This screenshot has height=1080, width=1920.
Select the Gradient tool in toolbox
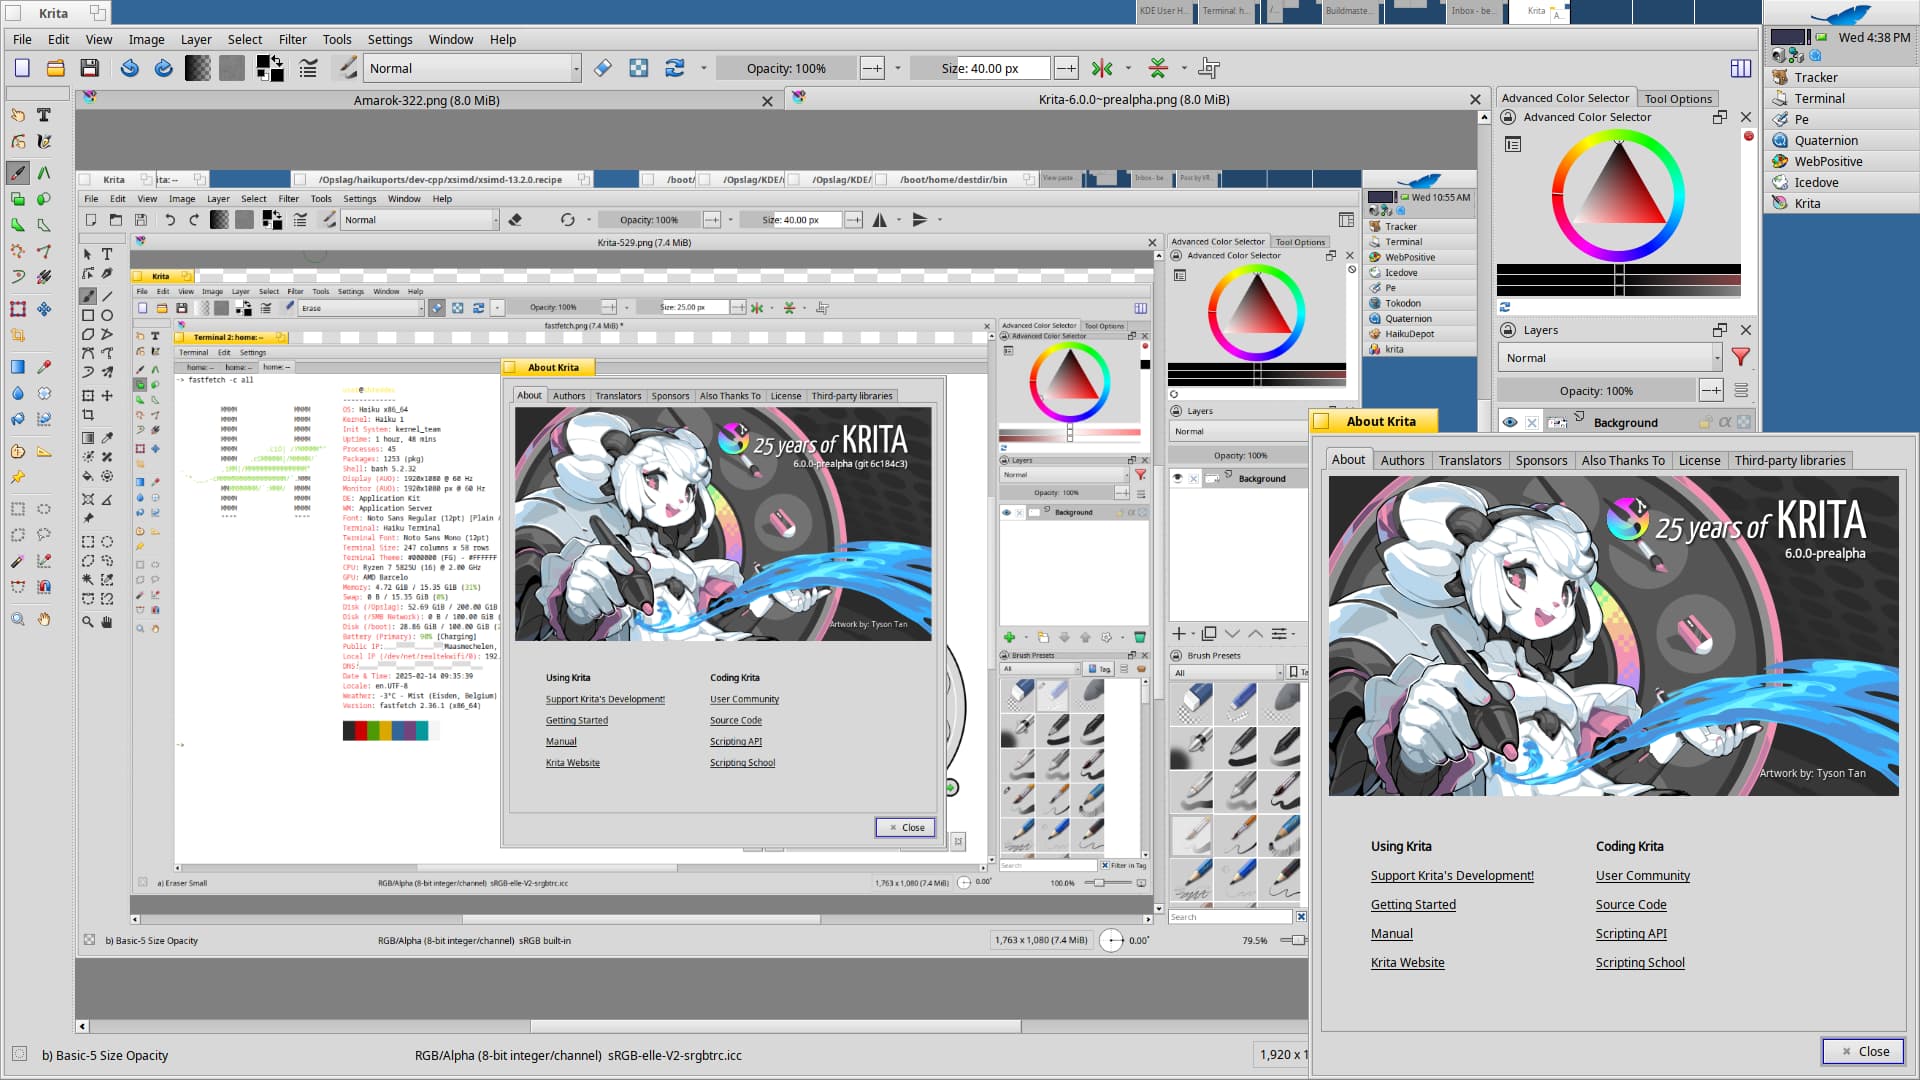pyautogui.click(x=18, y=367)
